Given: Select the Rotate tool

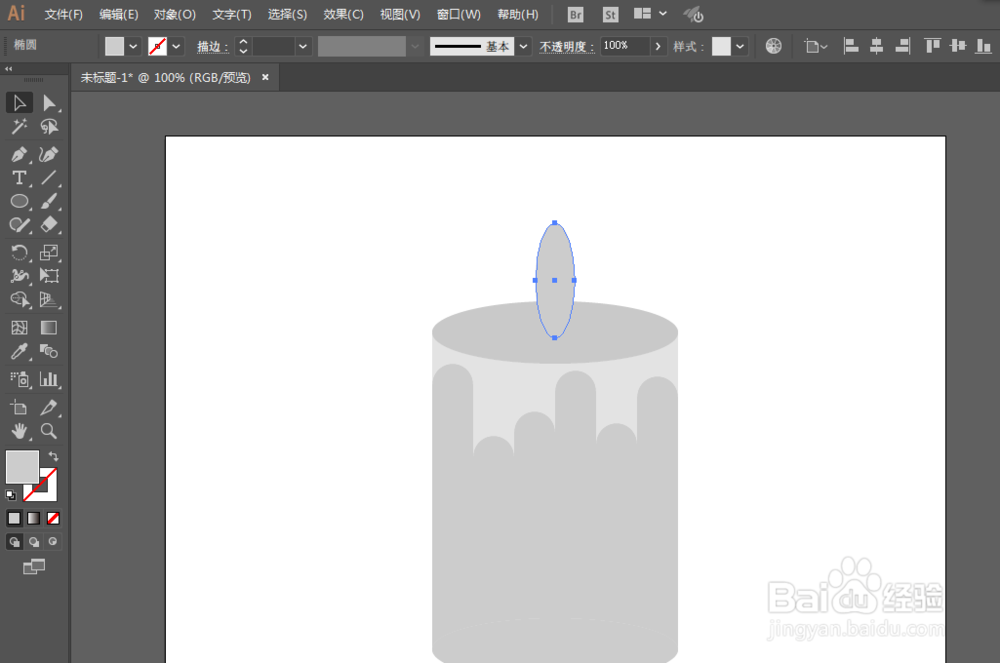Looking at the screenshot, I should point(19,252).
